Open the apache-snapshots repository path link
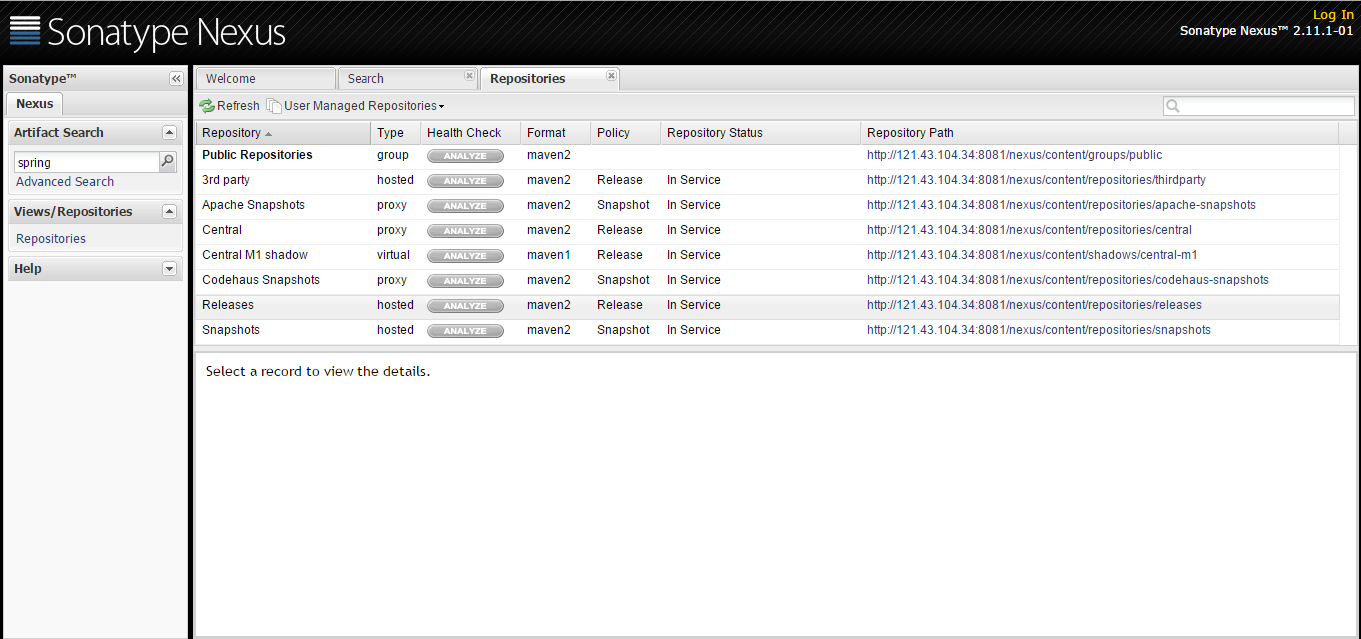1361x639 pixels. 1061,205
